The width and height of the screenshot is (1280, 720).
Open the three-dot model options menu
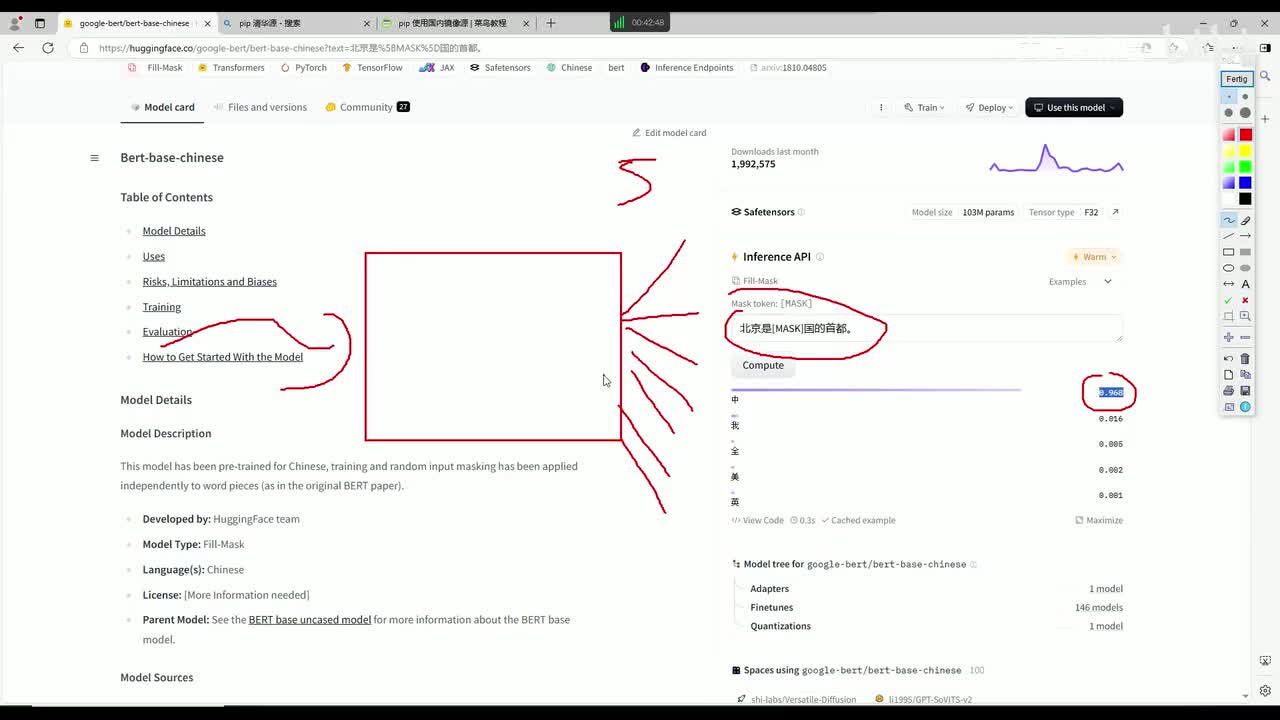point(881,107)
